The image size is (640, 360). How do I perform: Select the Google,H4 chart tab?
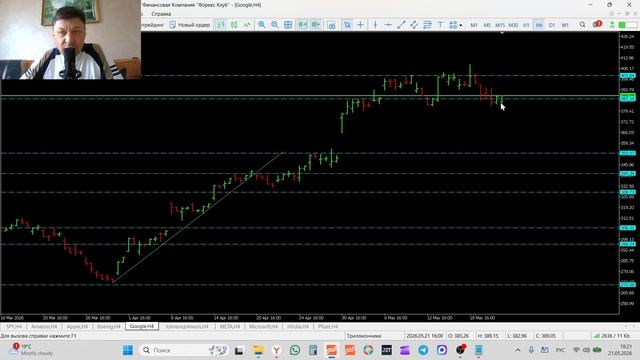pos(142,327)
